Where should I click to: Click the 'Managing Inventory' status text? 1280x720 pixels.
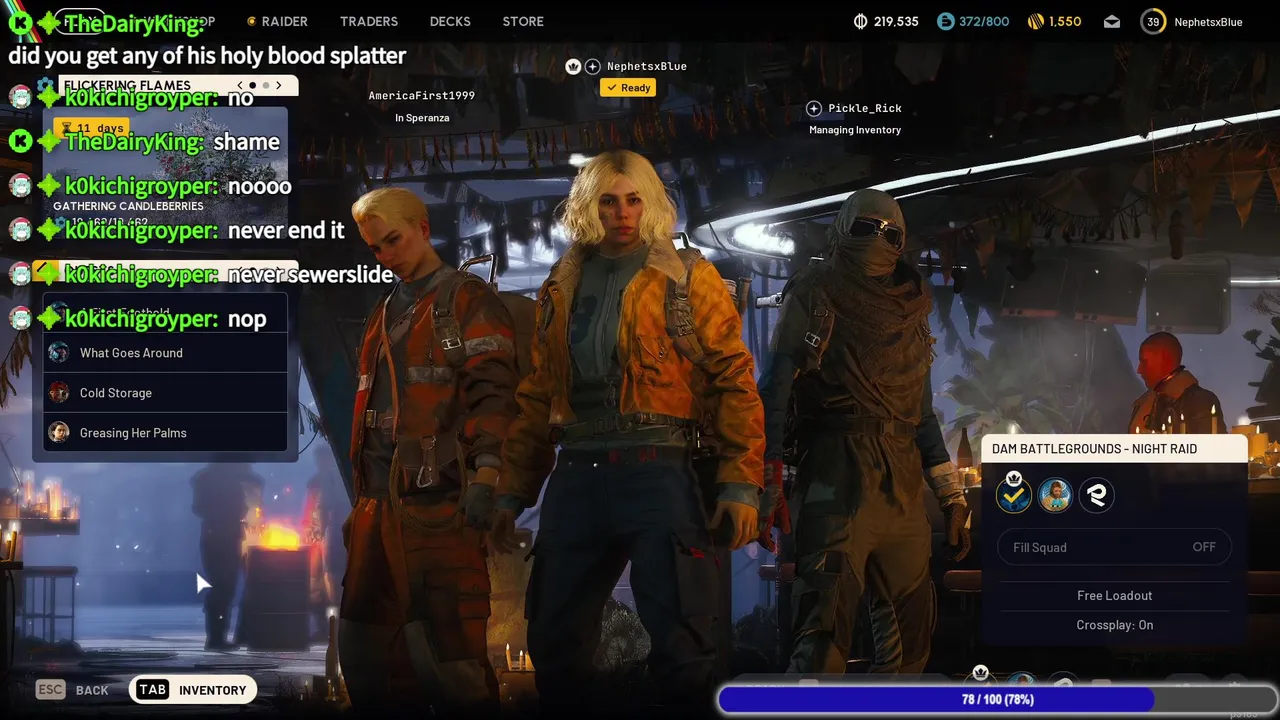click(855, 130)
